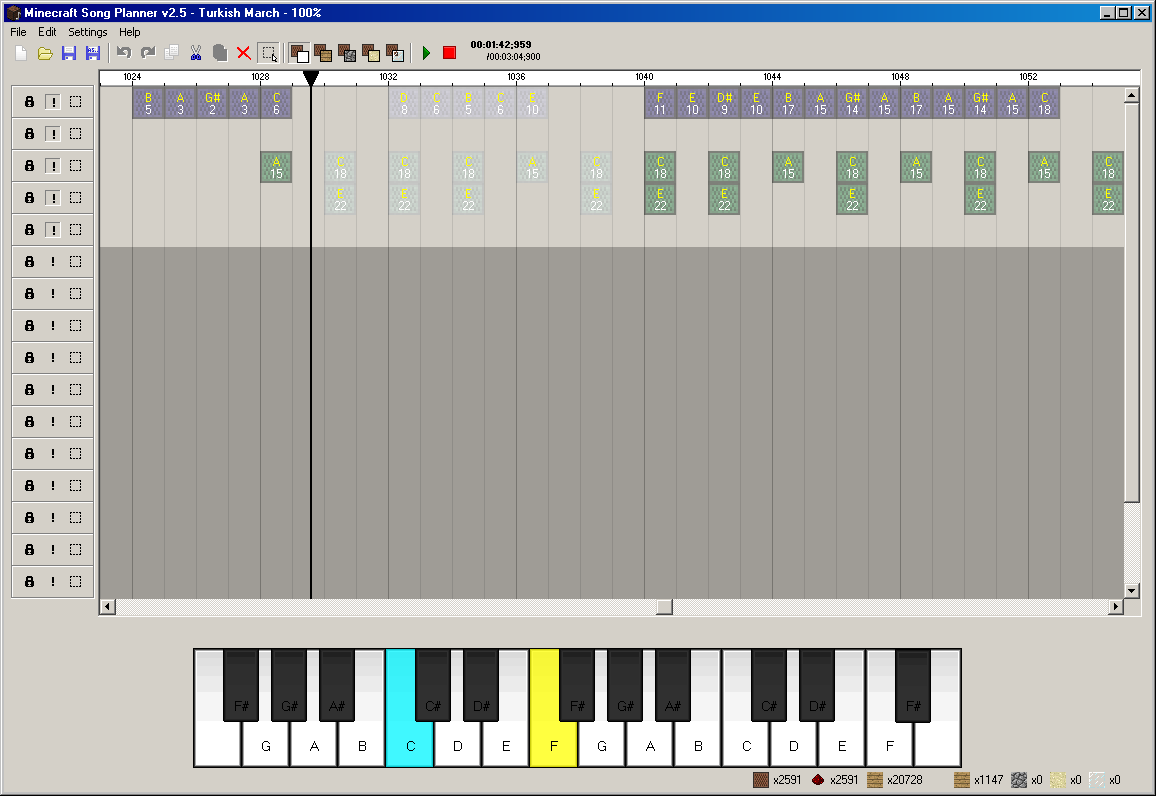Viewport: 1156px width, 796px height.
Task: Click the x1147 planks count
Action: (989, 780)
